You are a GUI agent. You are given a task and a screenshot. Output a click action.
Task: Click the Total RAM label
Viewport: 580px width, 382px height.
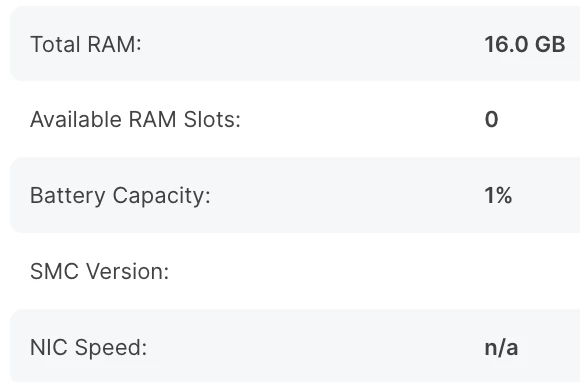[85, 44]
